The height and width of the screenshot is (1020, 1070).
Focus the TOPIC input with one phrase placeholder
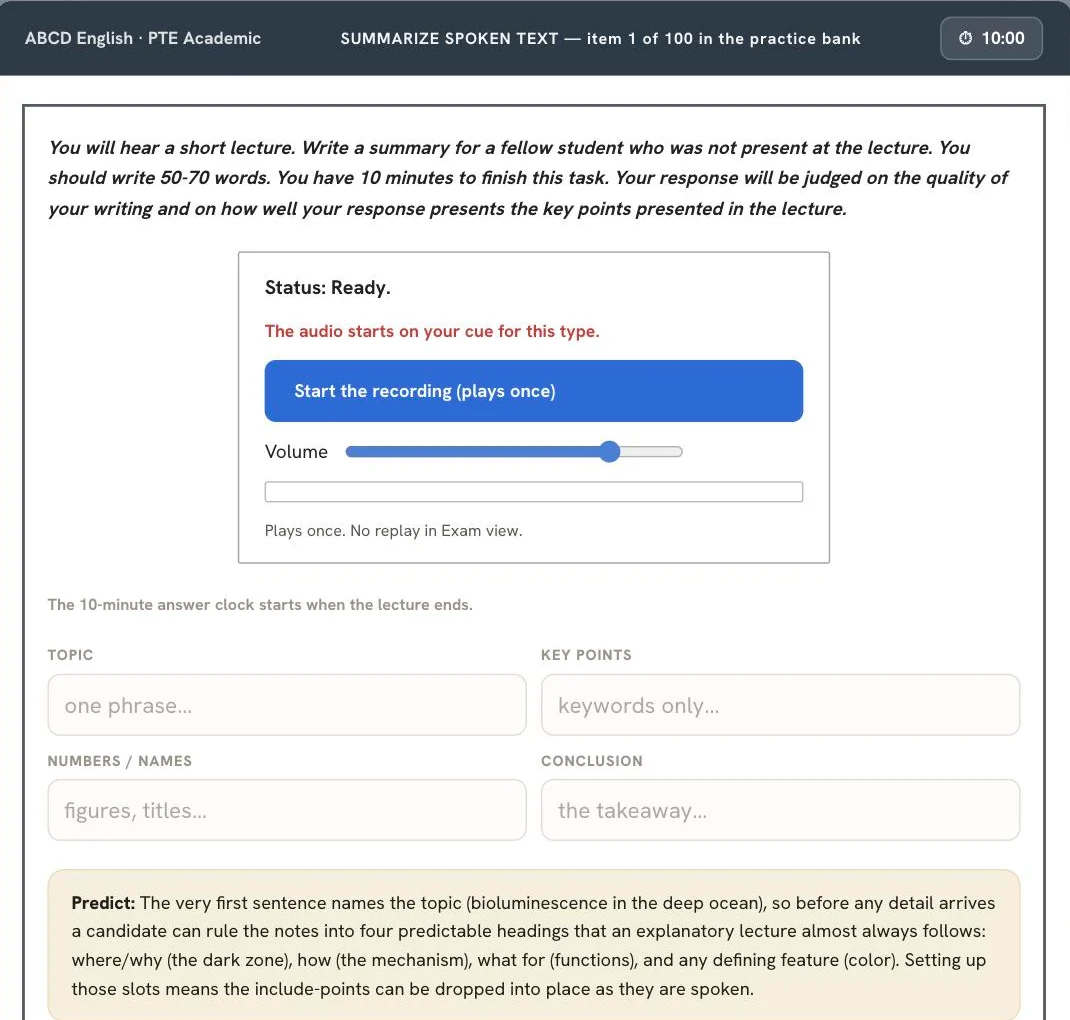pos(287,705)
